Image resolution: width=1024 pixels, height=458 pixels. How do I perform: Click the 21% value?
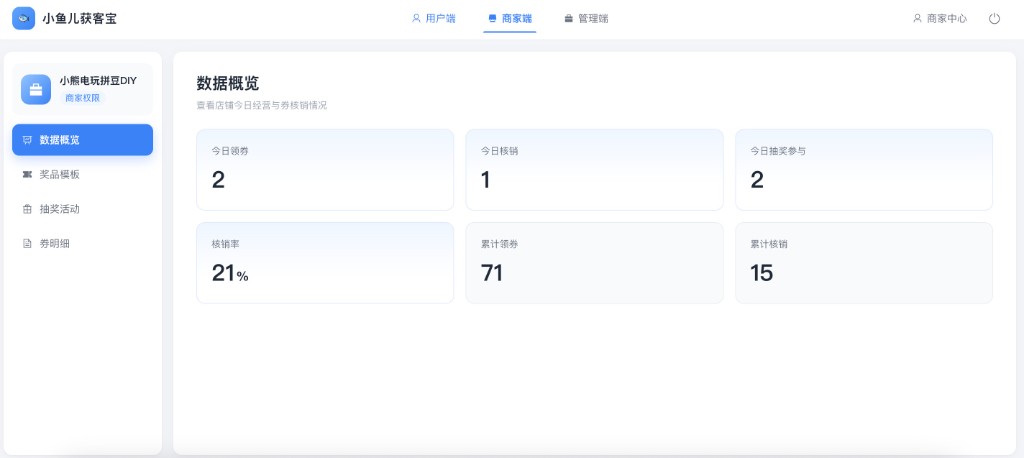230,273
